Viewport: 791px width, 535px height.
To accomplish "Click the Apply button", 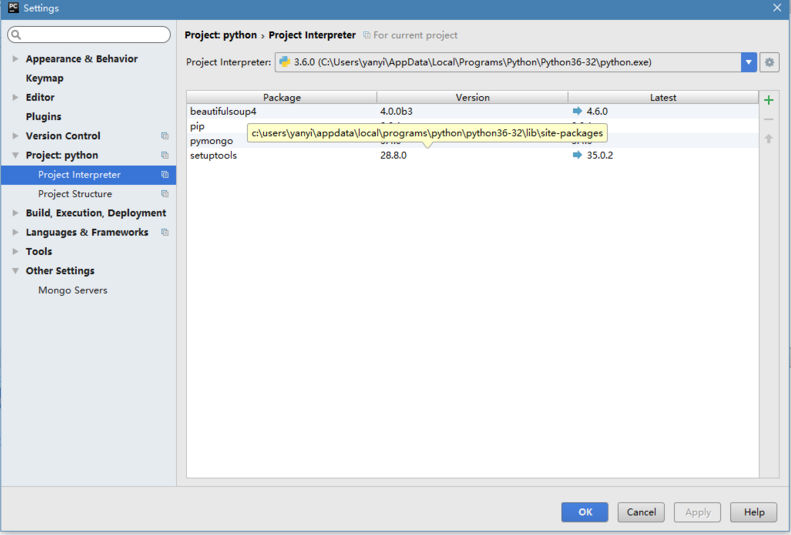I will point(698,512).
